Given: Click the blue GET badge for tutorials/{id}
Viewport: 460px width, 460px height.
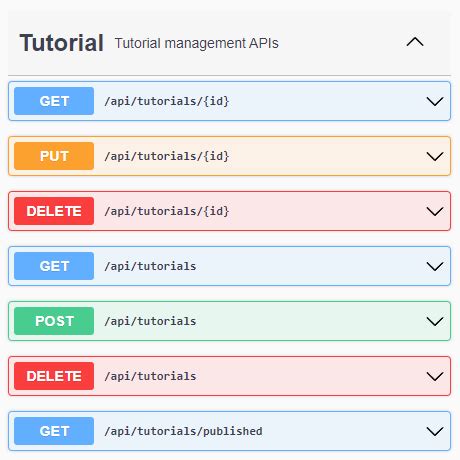Looking at the screenshot, I should (54, 101).
